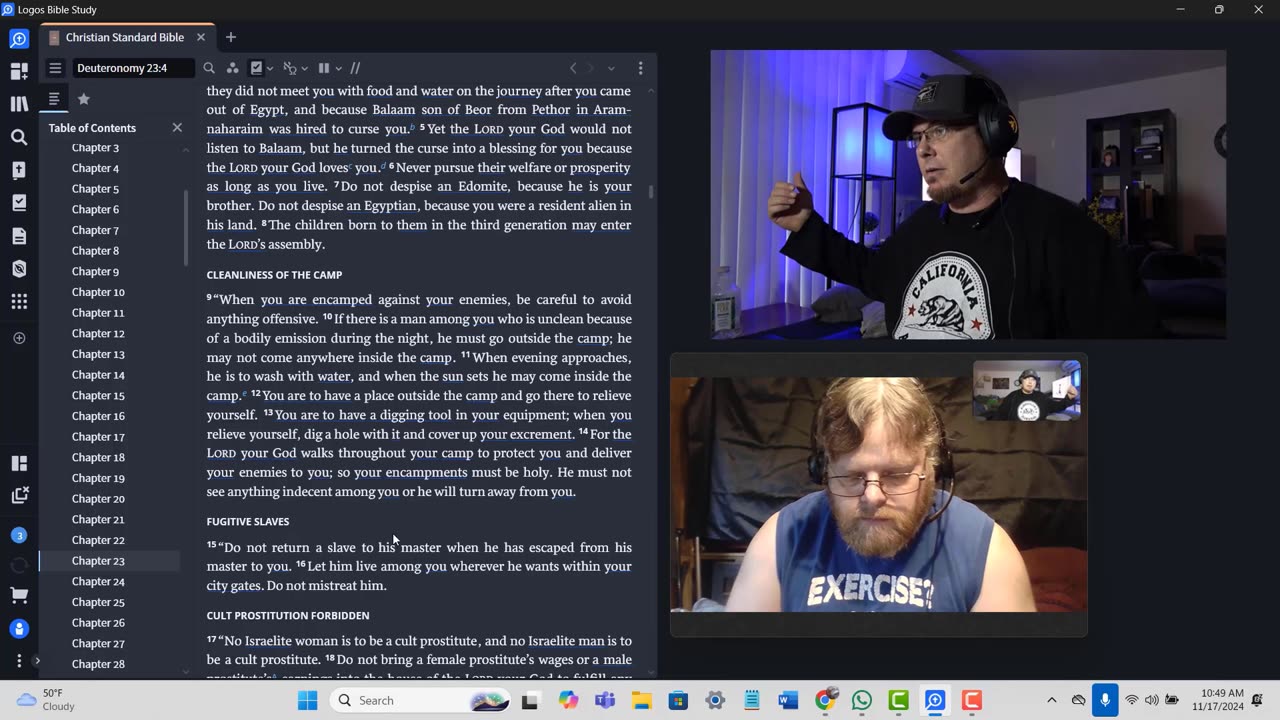The image size is (1280, 720).
Task: Click the parallel resources double-slash icon
Action: [355, 68]
